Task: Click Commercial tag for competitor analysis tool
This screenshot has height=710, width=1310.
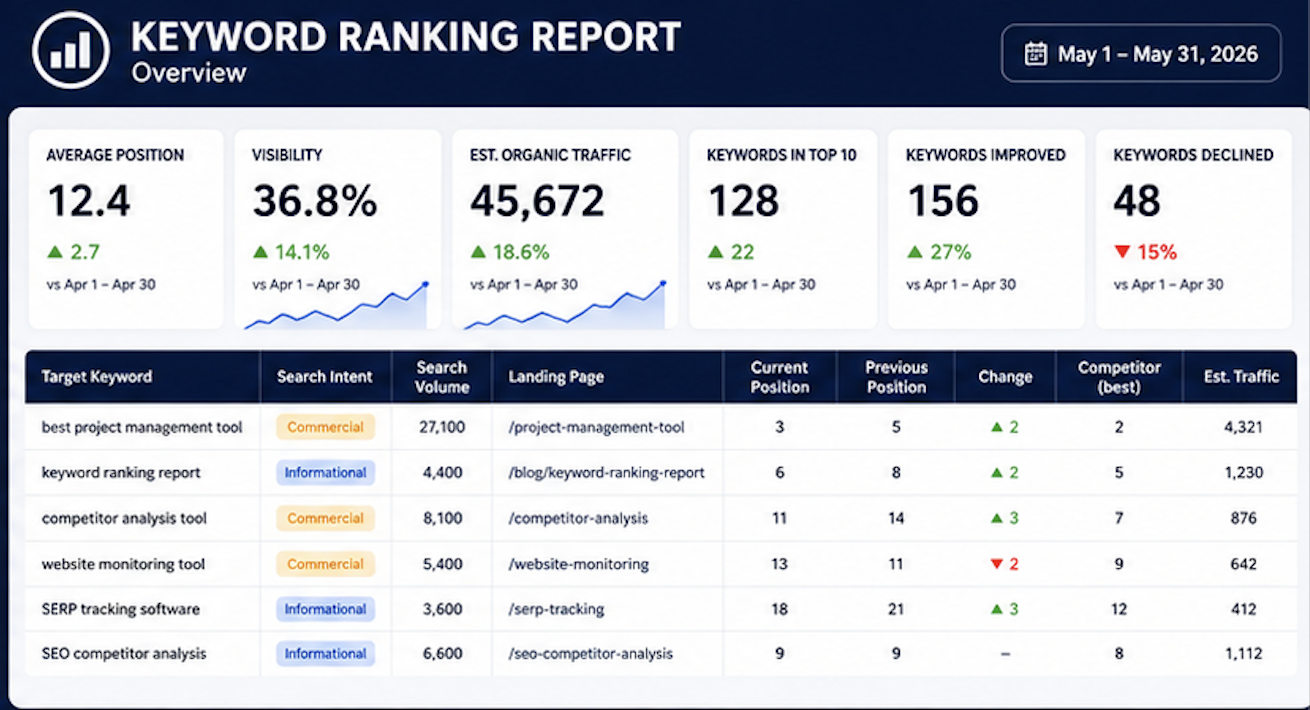Action: [326, 518]
